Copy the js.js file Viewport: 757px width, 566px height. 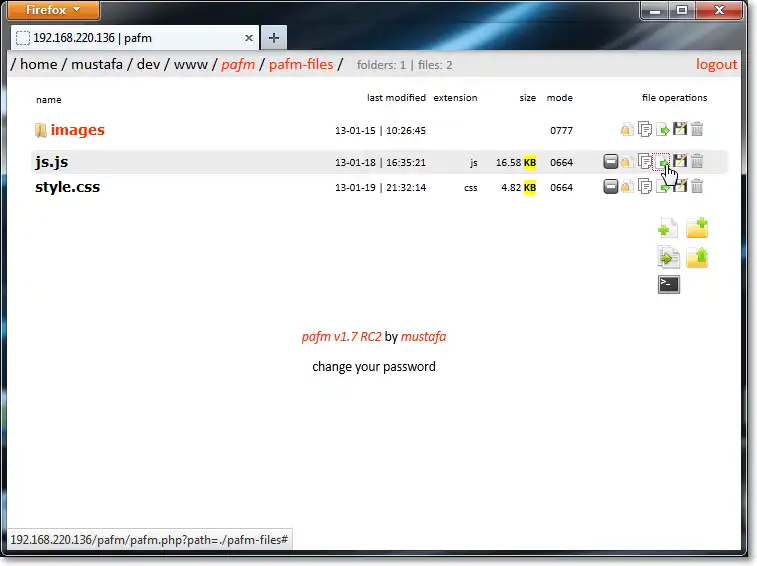click(x=645, y=161)
